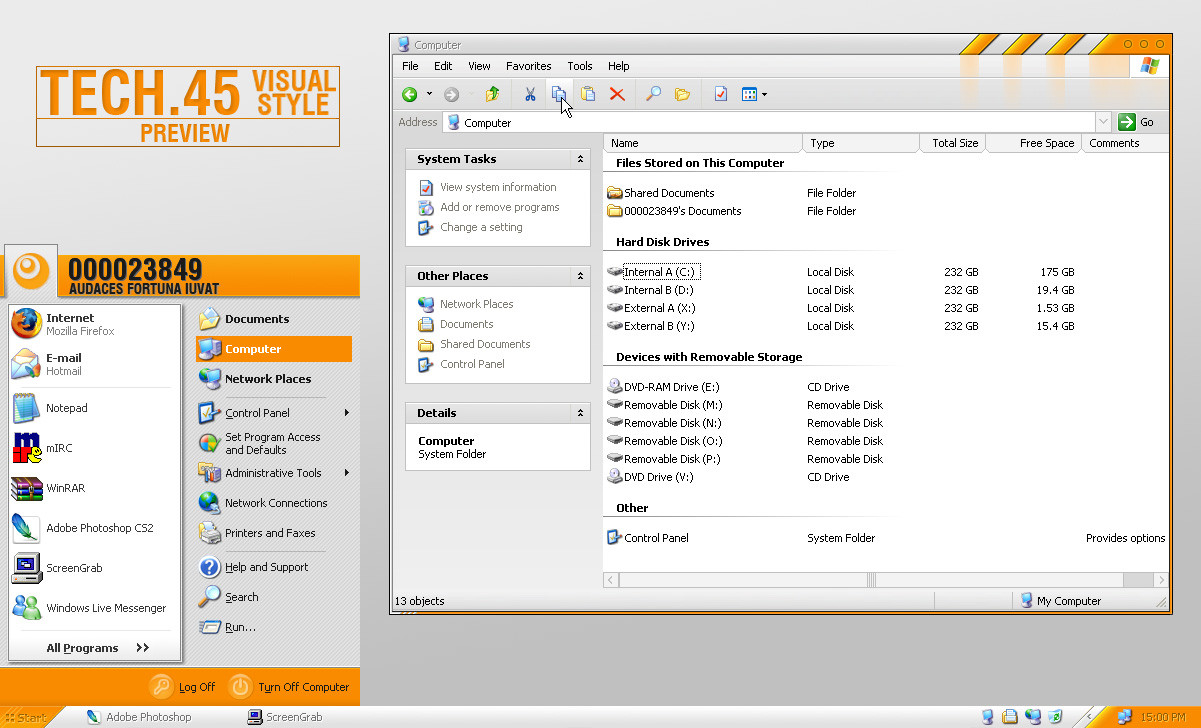Viewport: 1201px width, 728px height.
Task: Click the red X Delete toolbar icon
Action: 617,94
